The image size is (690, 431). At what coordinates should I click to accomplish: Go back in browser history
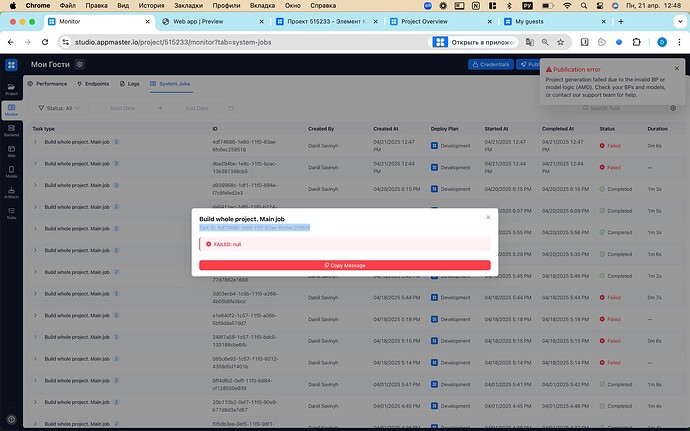click(11, 42)
